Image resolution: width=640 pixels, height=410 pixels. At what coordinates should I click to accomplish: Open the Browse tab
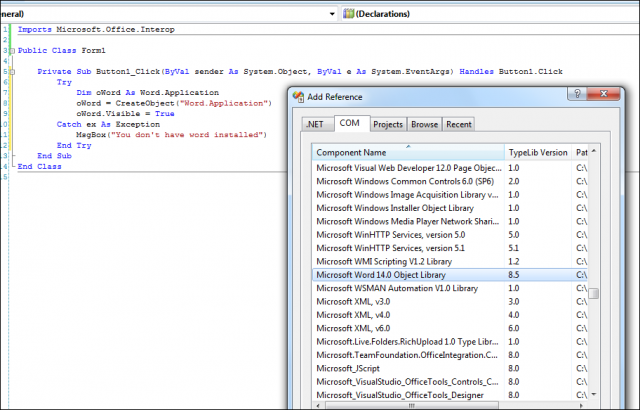point(424,124)
